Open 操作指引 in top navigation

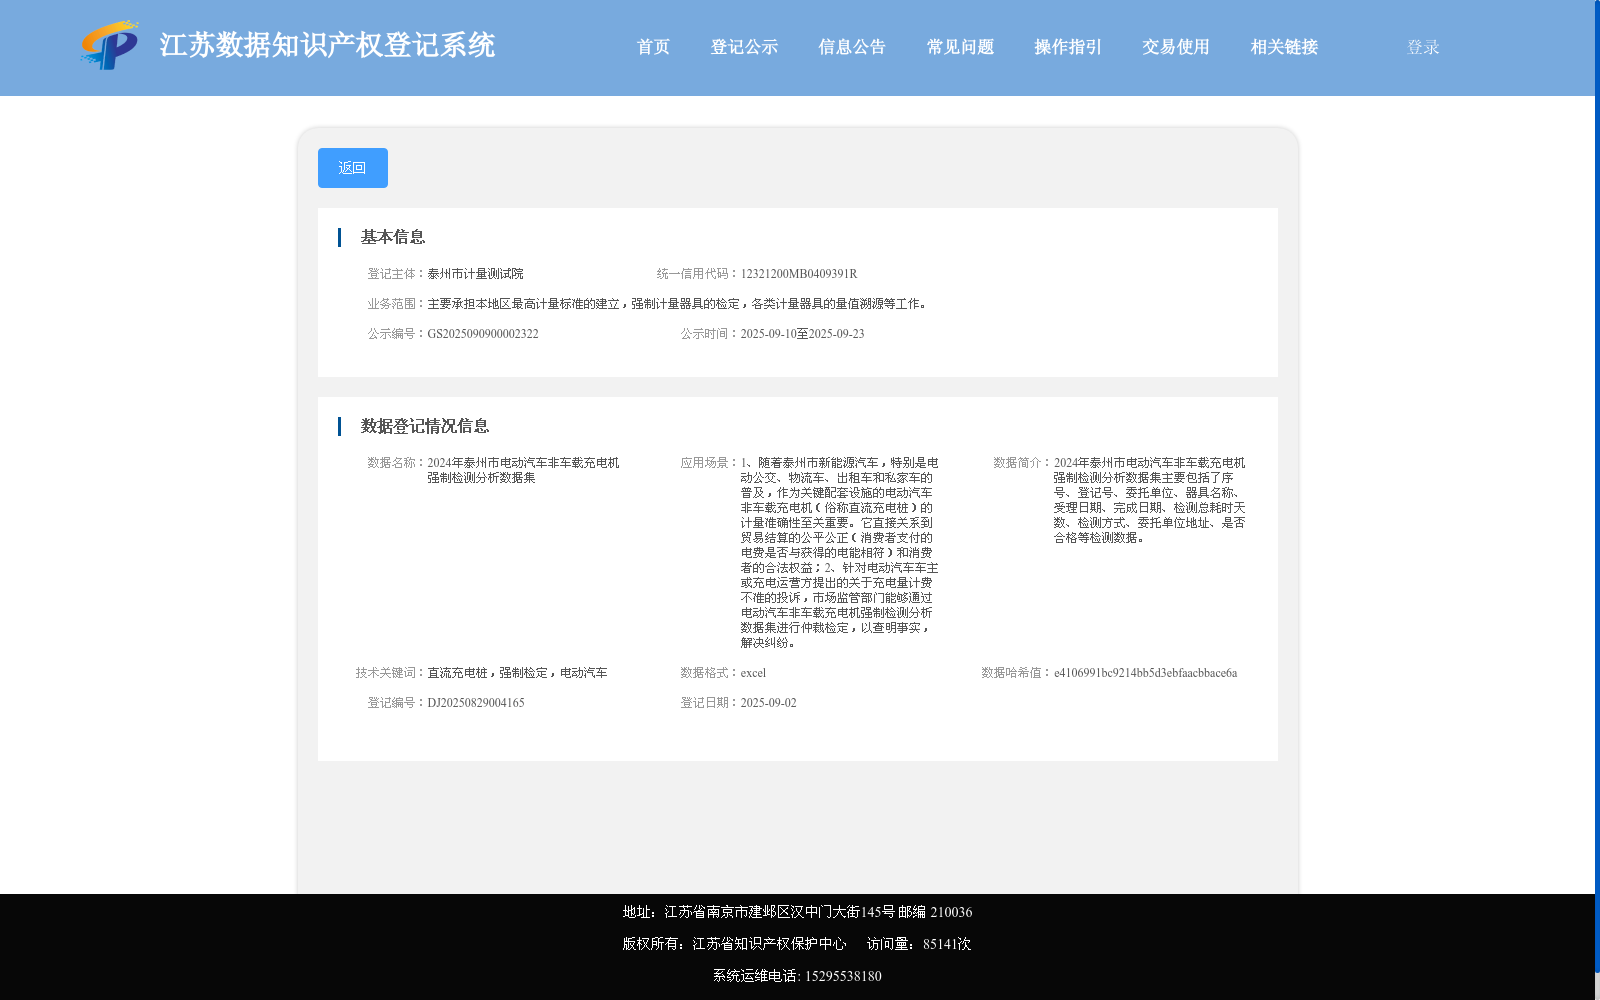tap(1068, 47)
